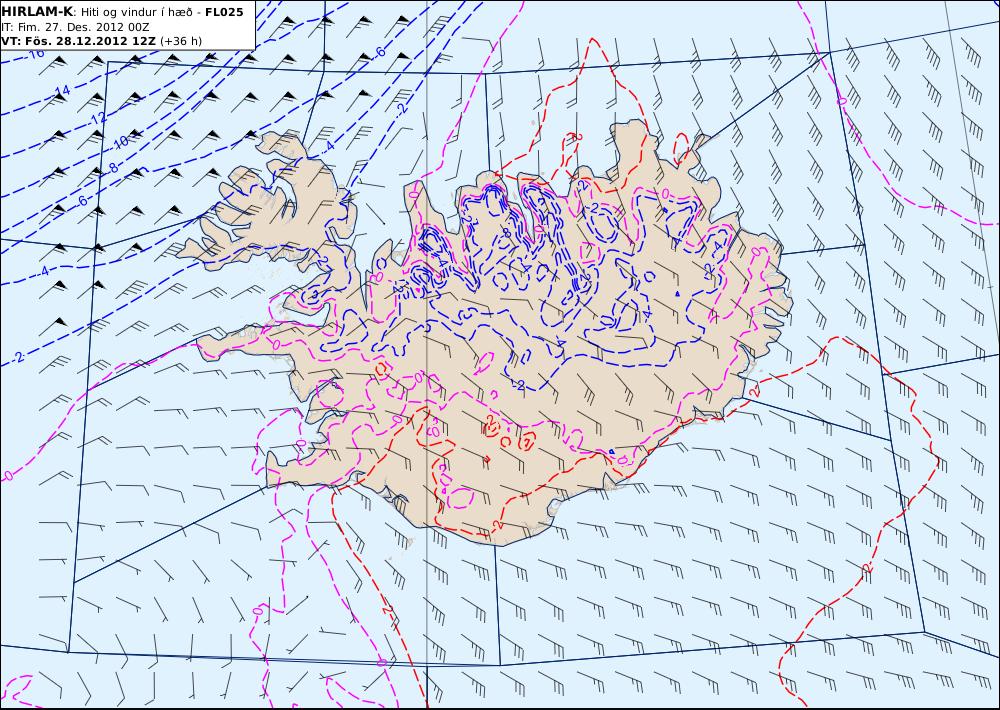The height and width of the screenshot is (710, 1000).
Task: Click the -10 blue isotherm label
Action: [x=119, y=142]
